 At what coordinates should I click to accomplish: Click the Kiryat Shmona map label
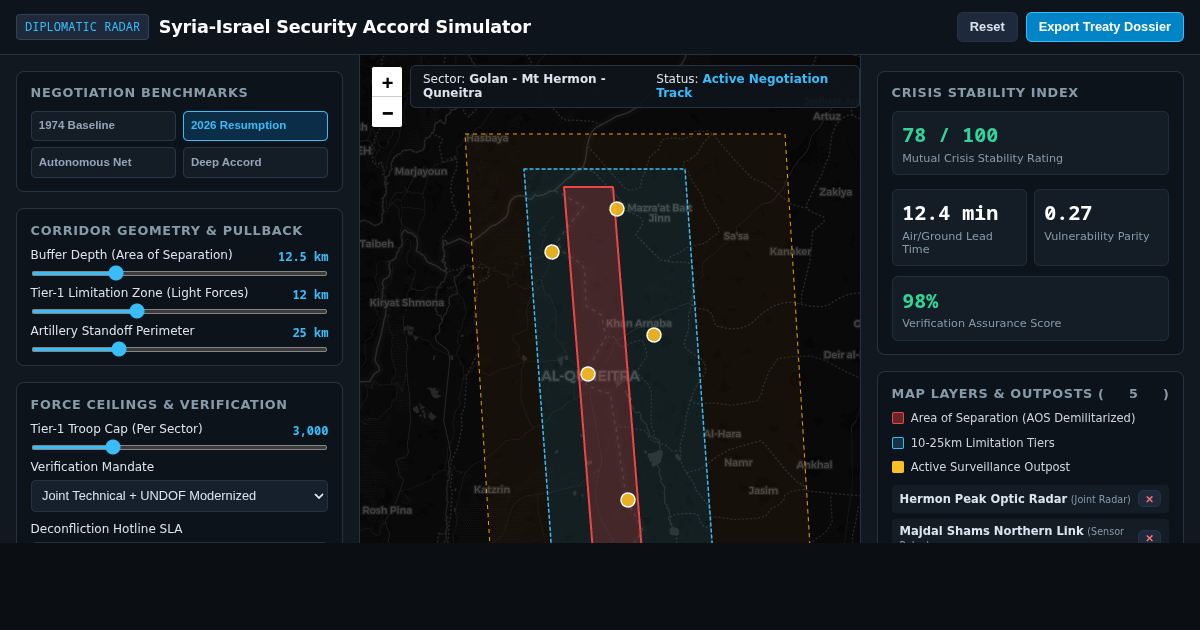point(407,303)
